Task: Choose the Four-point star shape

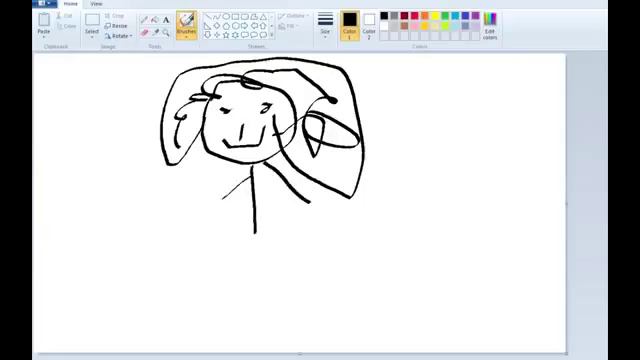Action: coord(217,35)
